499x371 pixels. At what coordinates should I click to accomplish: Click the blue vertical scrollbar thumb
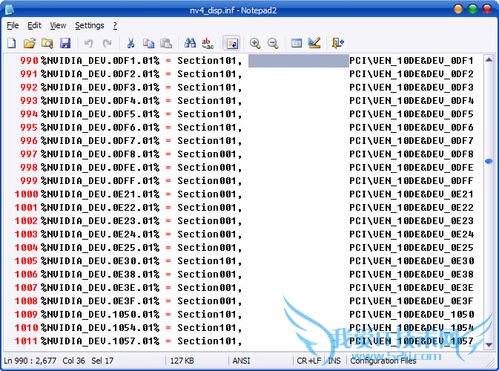[489, 161]
